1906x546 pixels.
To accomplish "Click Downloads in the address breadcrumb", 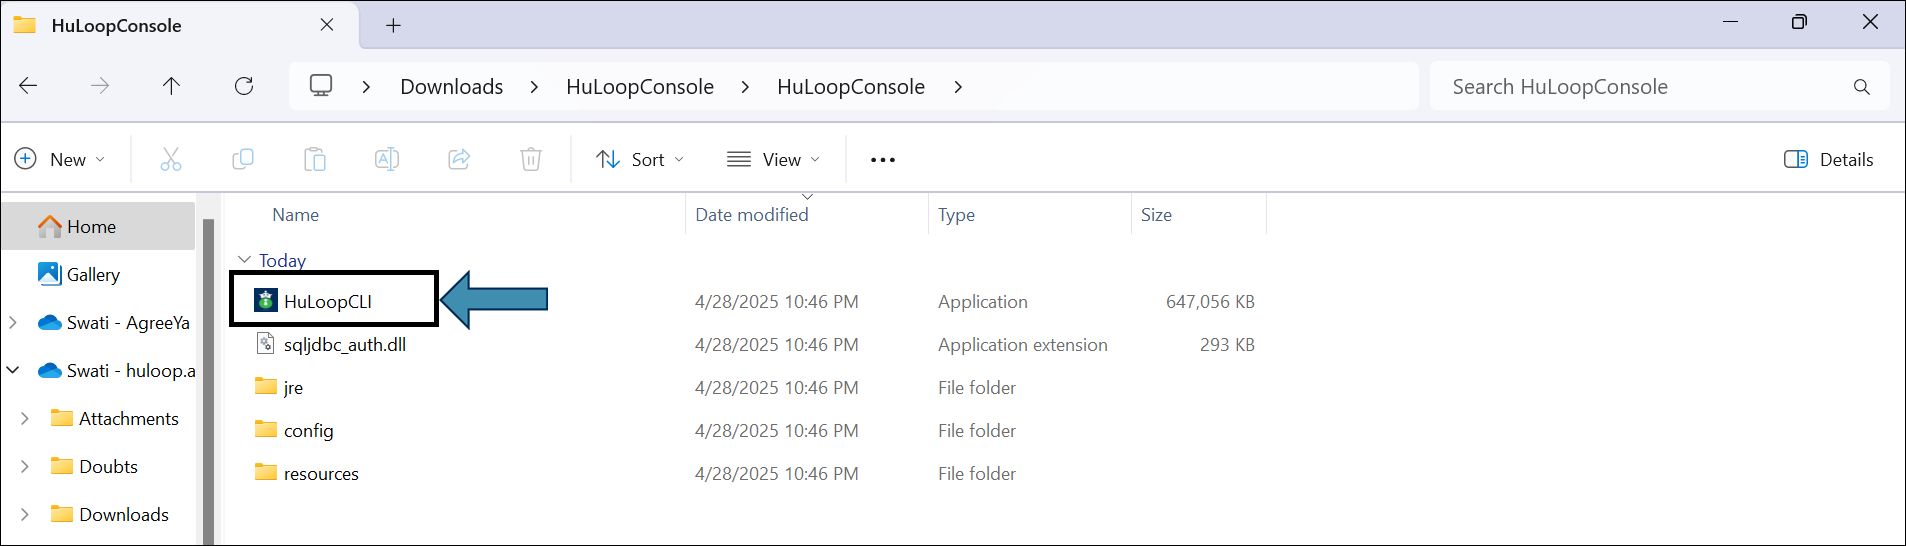I will [x=451, y=87].
